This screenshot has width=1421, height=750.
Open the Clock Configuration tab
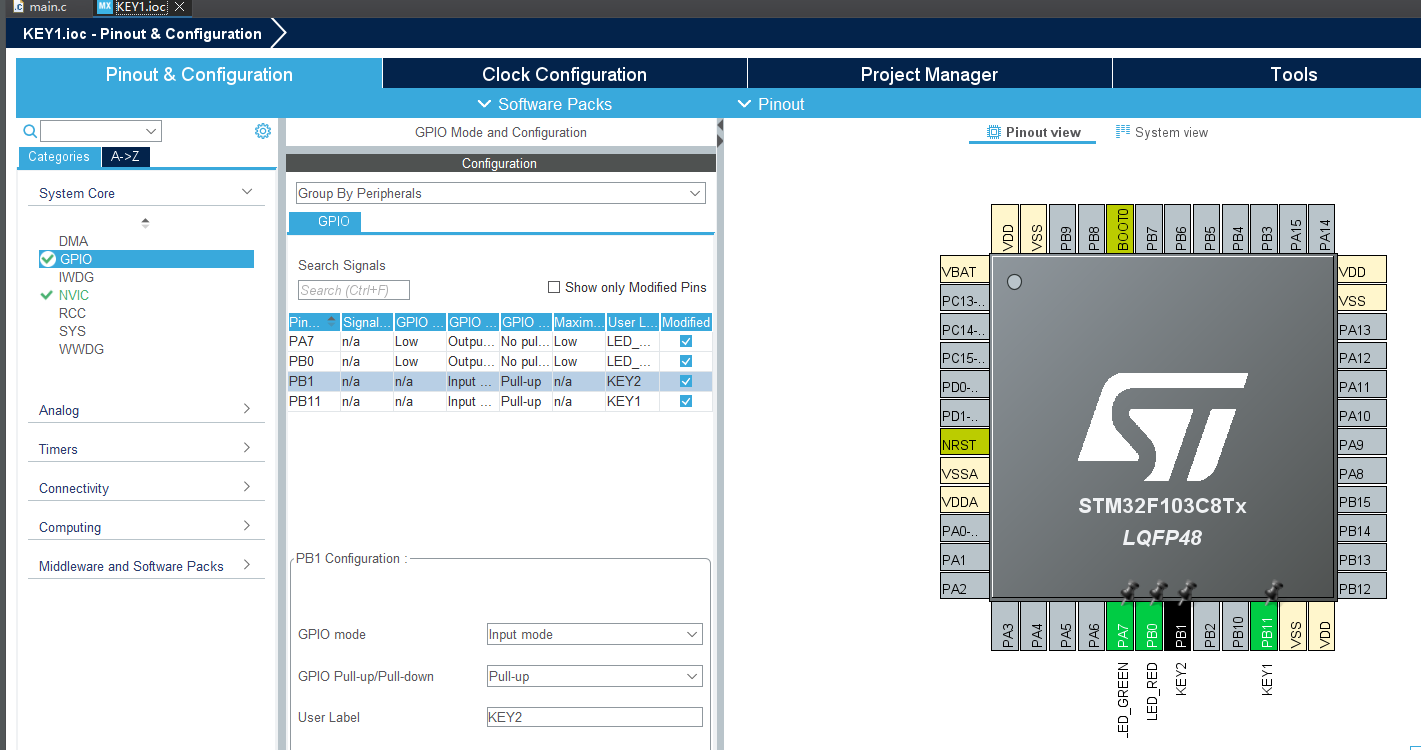pyautogui.click(x=564, y=74)
